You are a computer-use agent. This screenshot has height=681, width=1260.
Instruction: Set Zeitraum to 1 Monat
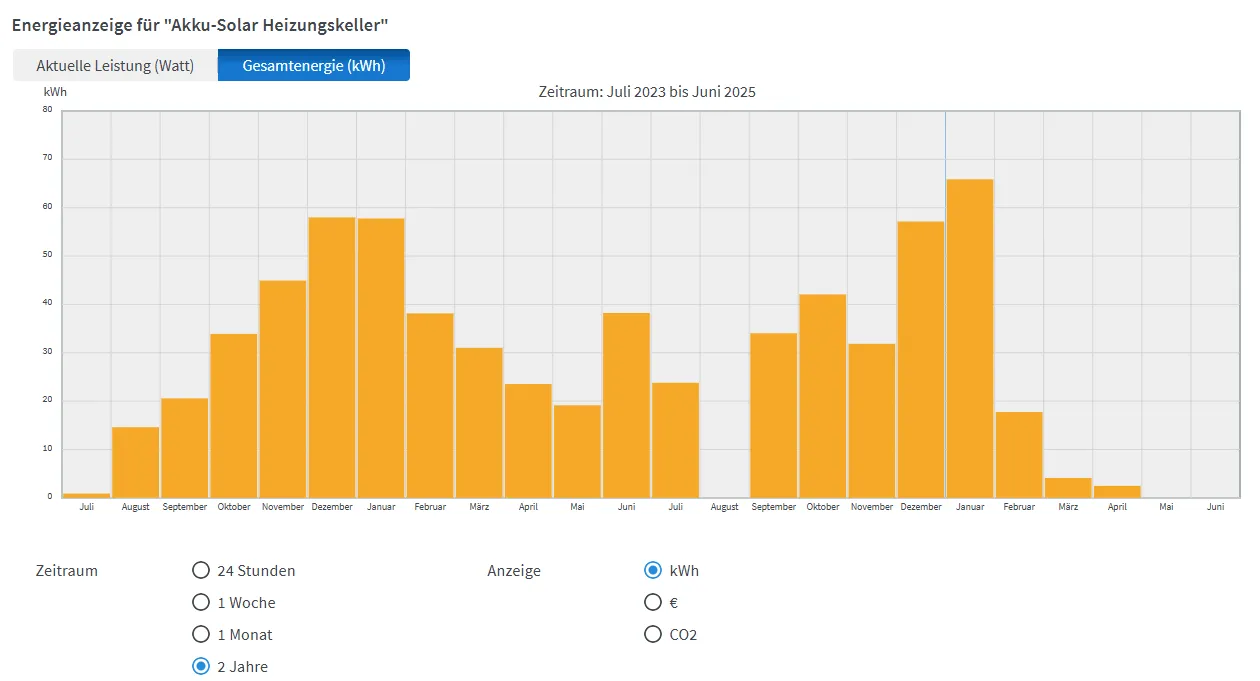pyautogui.click(x=201, y=635)
